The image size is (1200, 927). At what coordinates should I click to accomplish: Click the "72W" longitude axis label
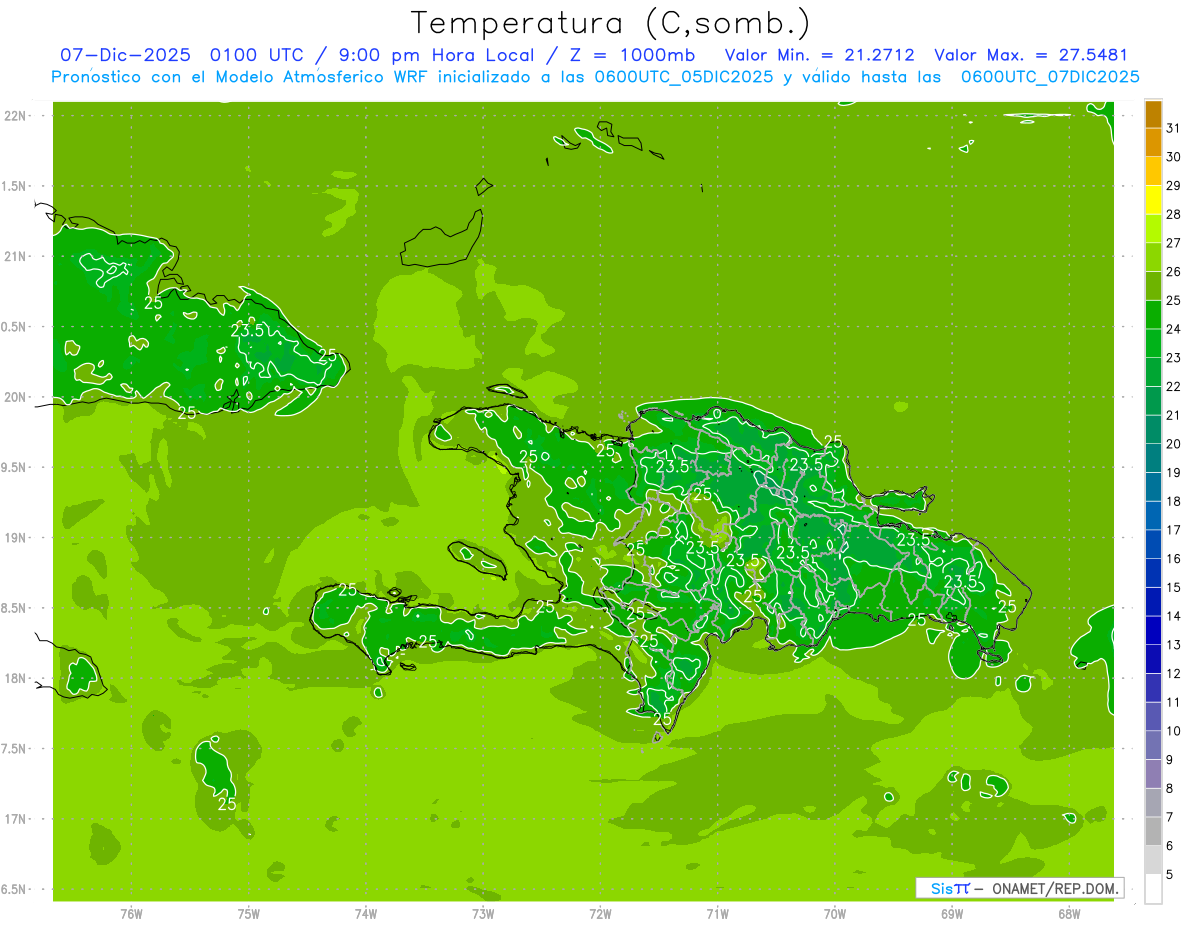[600, 913]
